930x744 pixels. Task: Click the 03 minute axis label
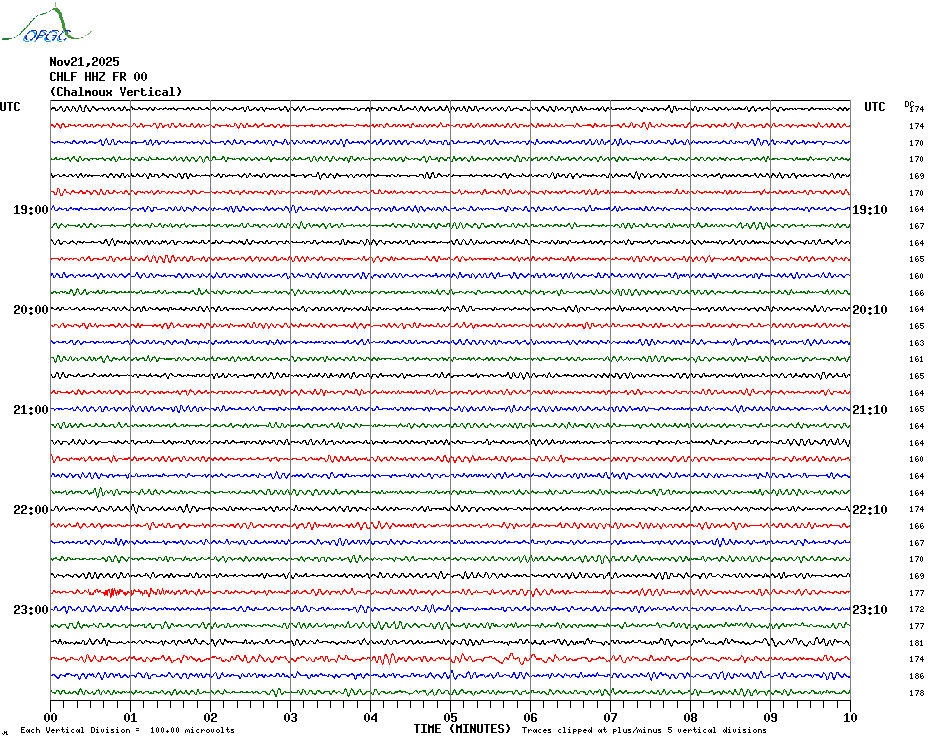291,717
